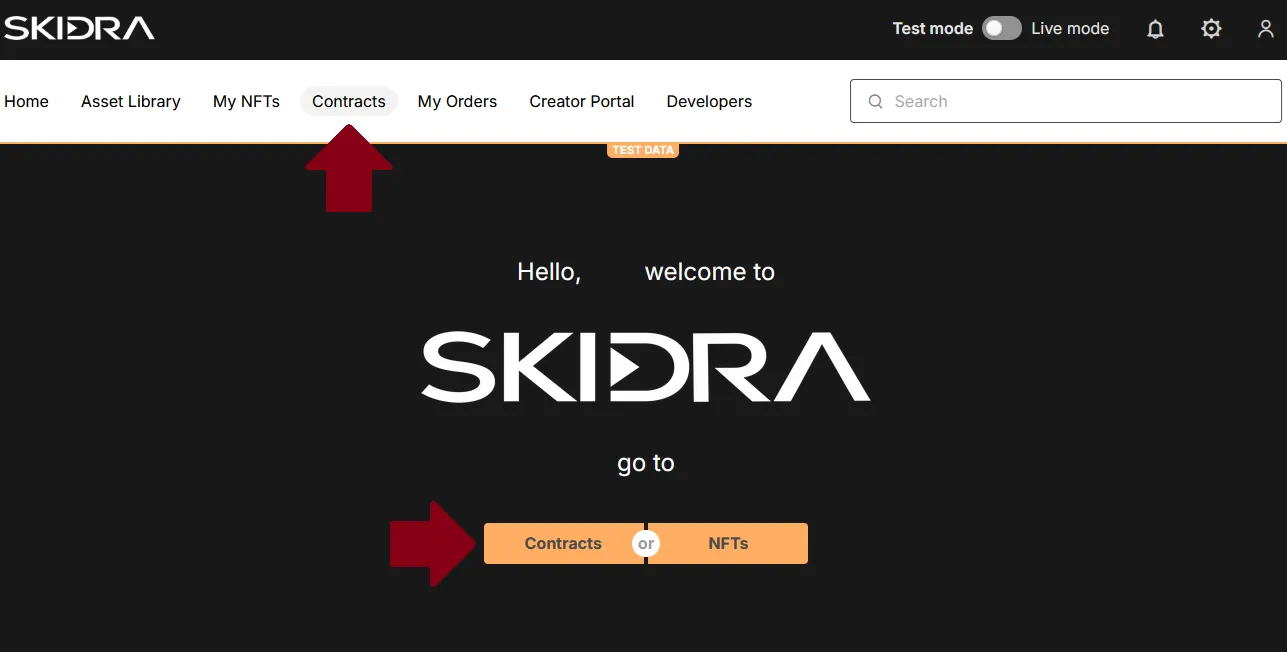
Task: Click the Live mode label
Action: coord(1070,28)
